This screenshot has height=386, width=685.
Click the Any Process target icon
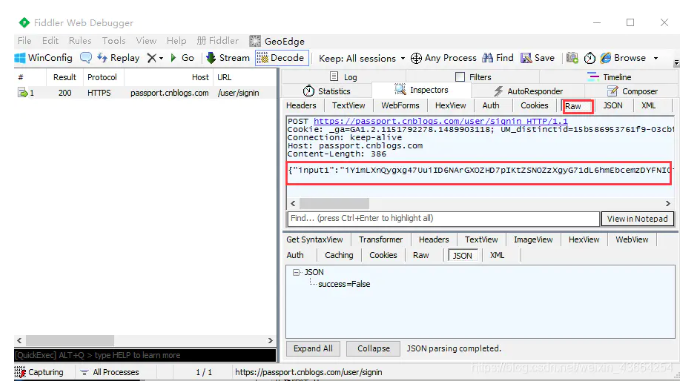(x=416, y=58)
